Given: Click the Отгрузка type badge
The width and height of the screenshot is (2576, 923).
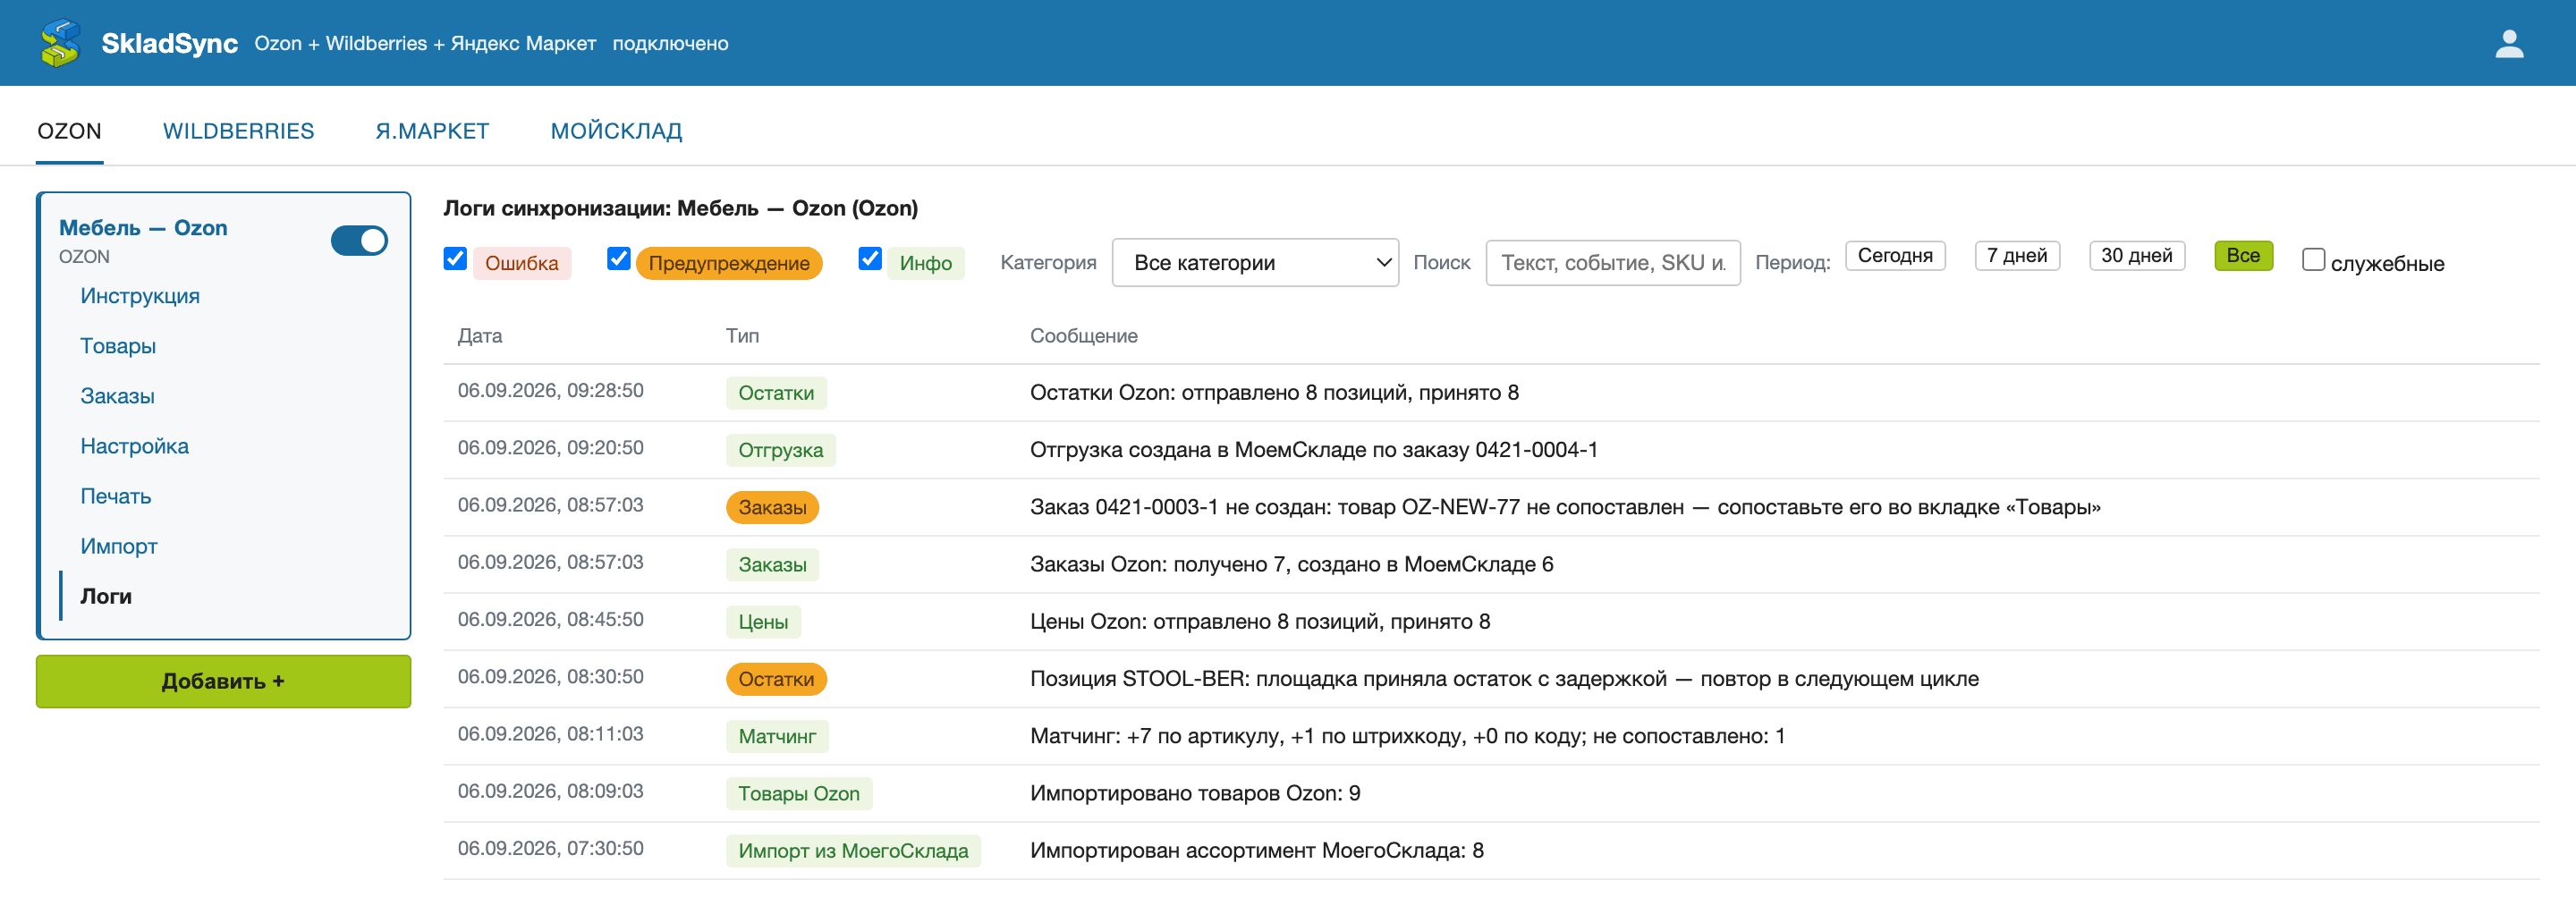Looking at the screenshot, I should (x=780, y=450).
